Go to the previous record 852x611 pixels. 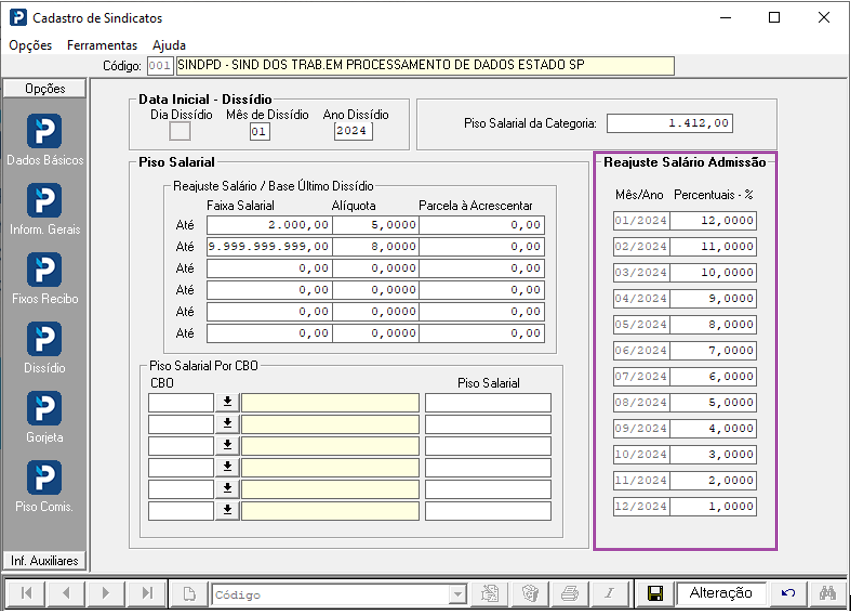coord(66,593)
